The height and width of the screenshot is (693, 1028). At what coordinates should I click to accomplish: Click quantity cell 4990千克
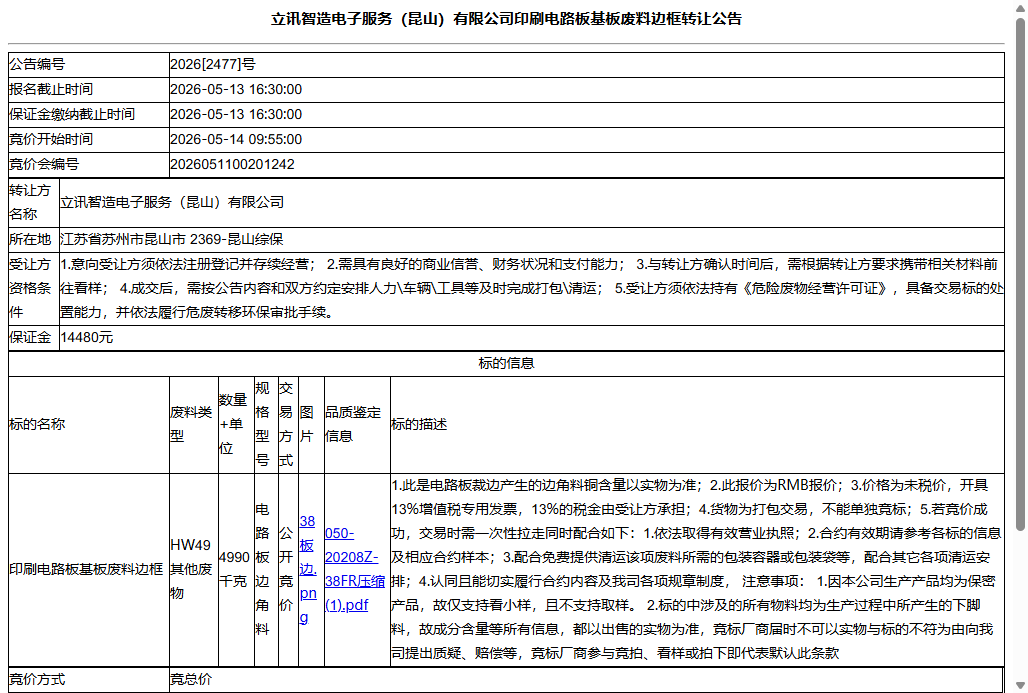(236, 569)
